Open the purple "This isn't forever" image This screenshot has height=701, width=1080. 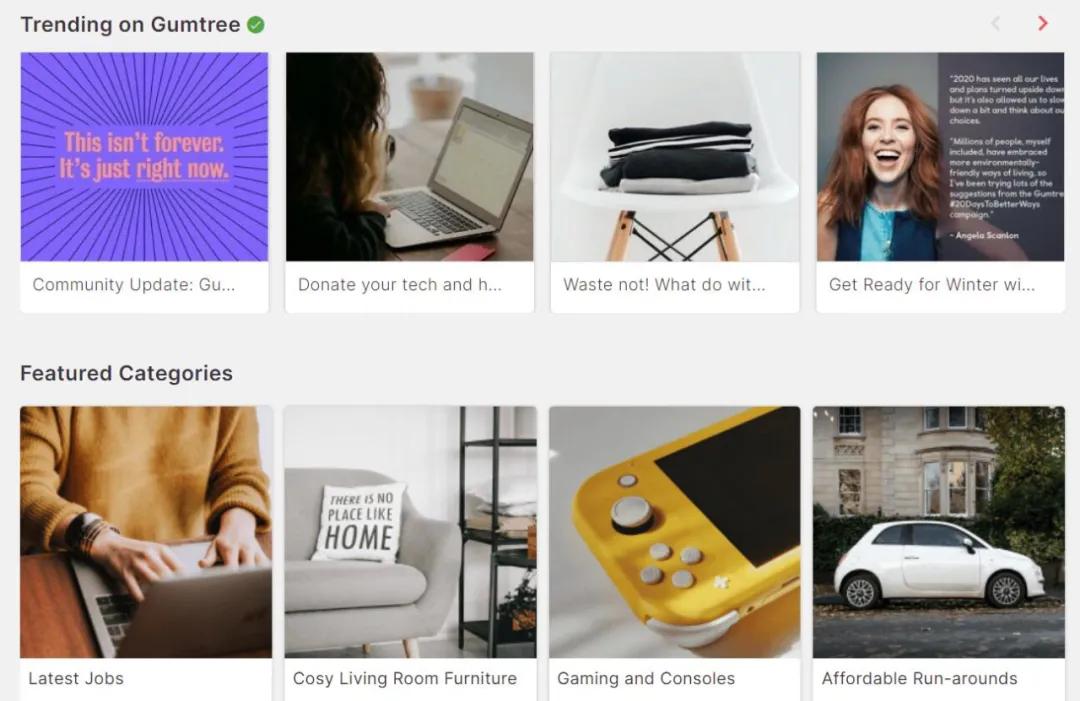tap(145, 157)
